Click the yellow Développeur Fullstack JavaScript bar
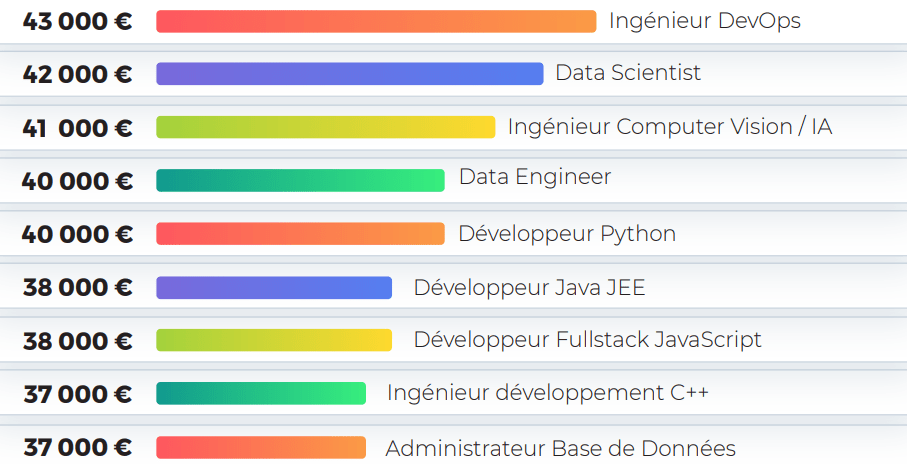Viewport: 907px width, 469px height. tap(274, 340)
